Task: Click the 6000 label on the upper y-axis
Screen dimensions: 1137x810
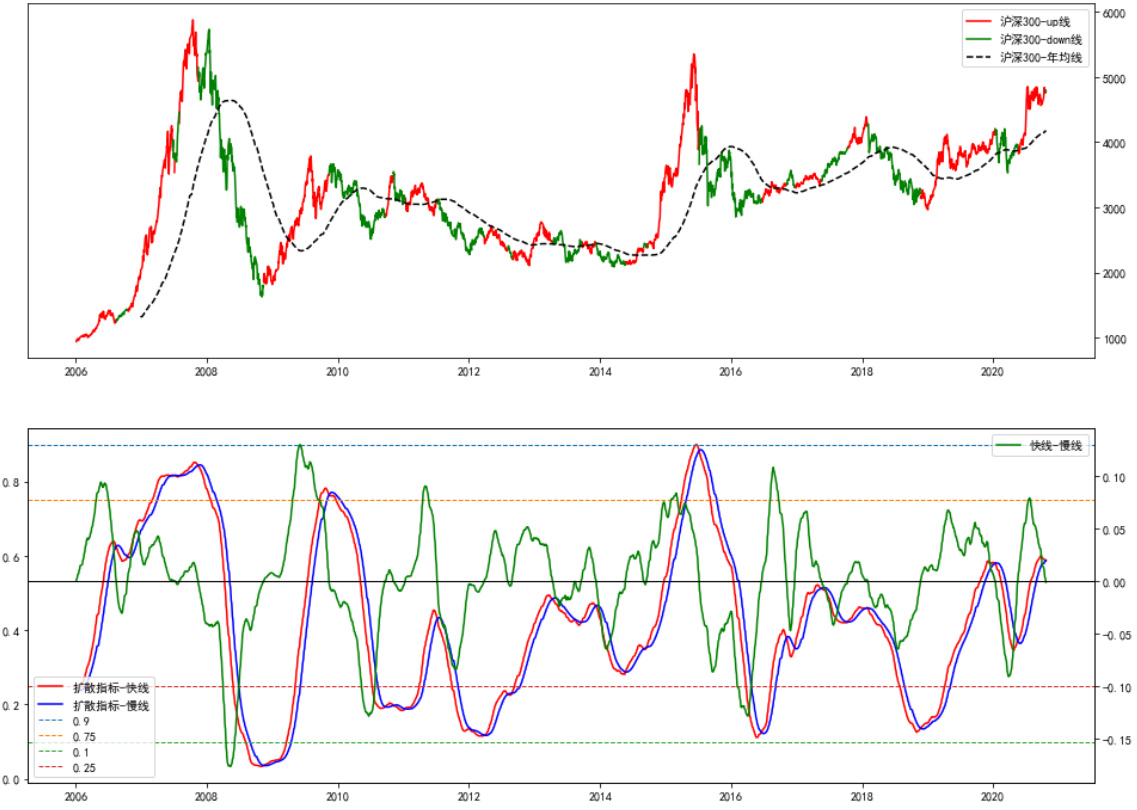Action: point(1115,13)
